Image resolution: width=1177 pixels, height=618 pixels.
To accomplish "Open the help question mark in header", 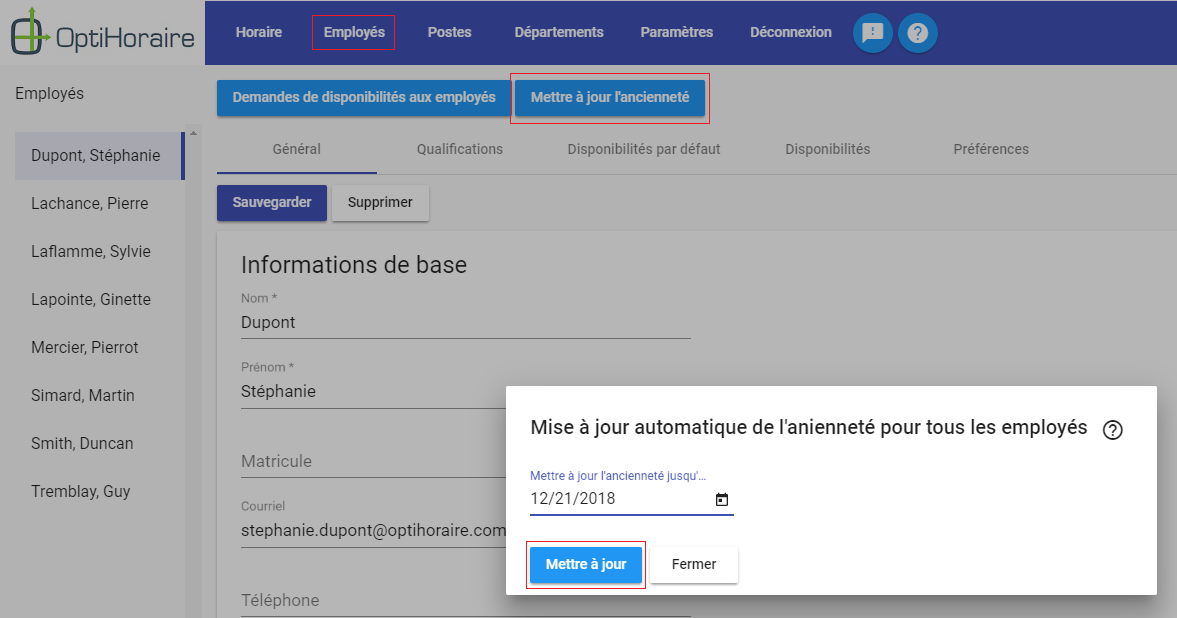I will (917, 33).
